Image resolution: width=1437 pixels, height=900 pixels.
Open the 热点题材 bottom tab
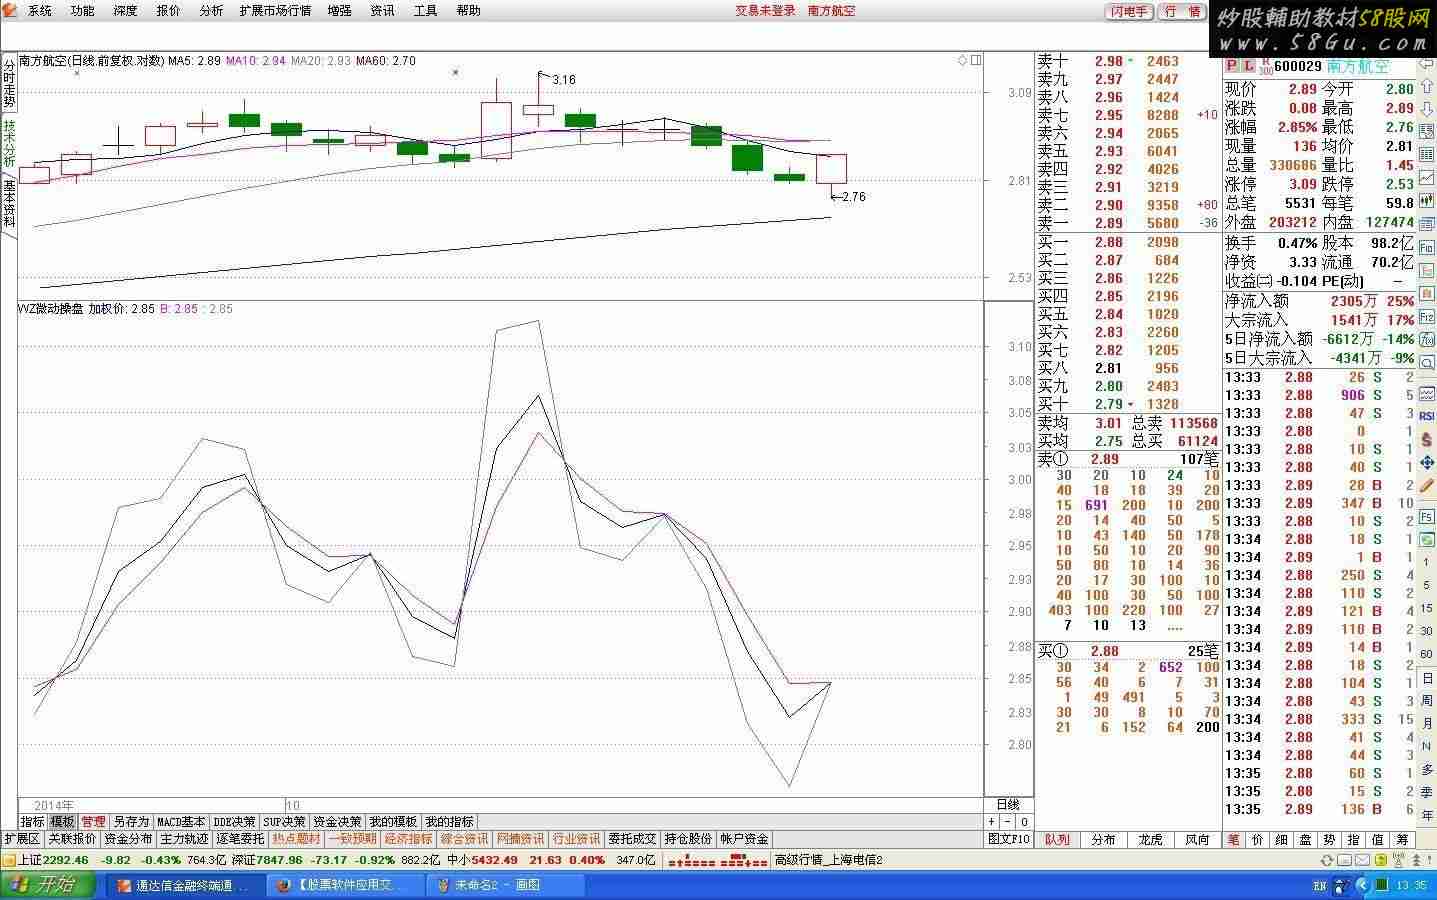click(297, 839)
